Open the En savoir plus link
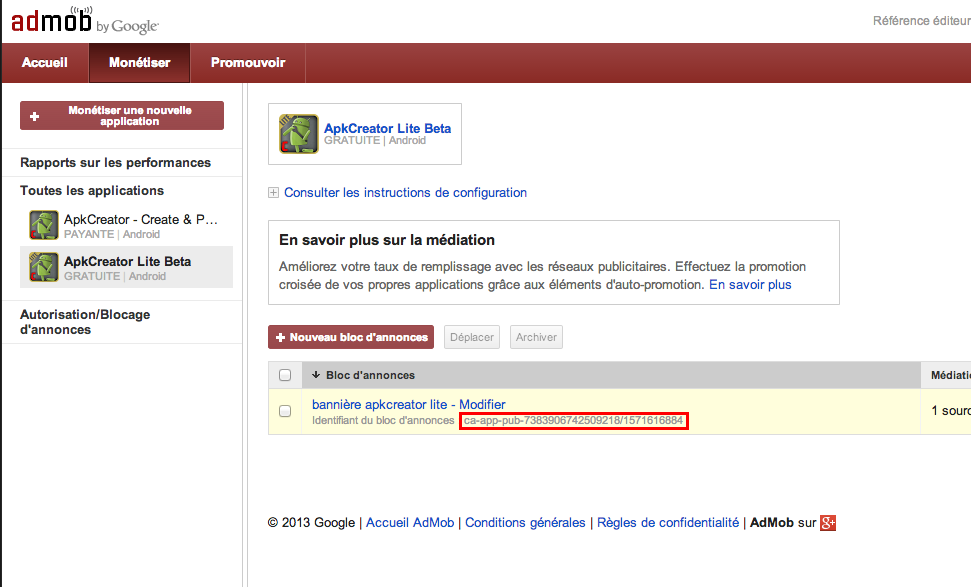971x587 pixels. pyautogui.click(x=750, y=285)
